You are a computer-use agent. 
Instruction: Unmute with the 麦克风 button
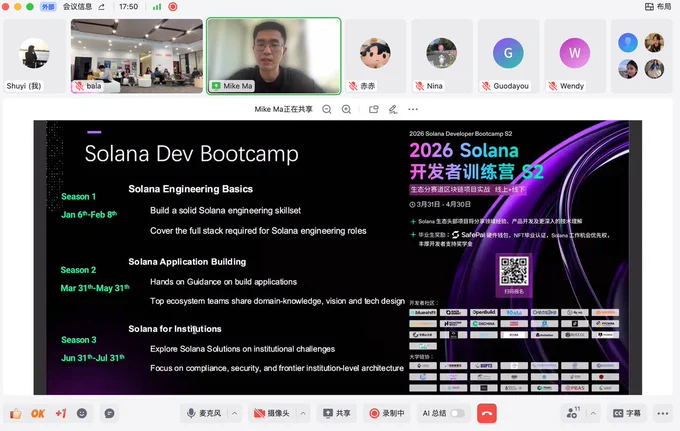coord(204,414)
